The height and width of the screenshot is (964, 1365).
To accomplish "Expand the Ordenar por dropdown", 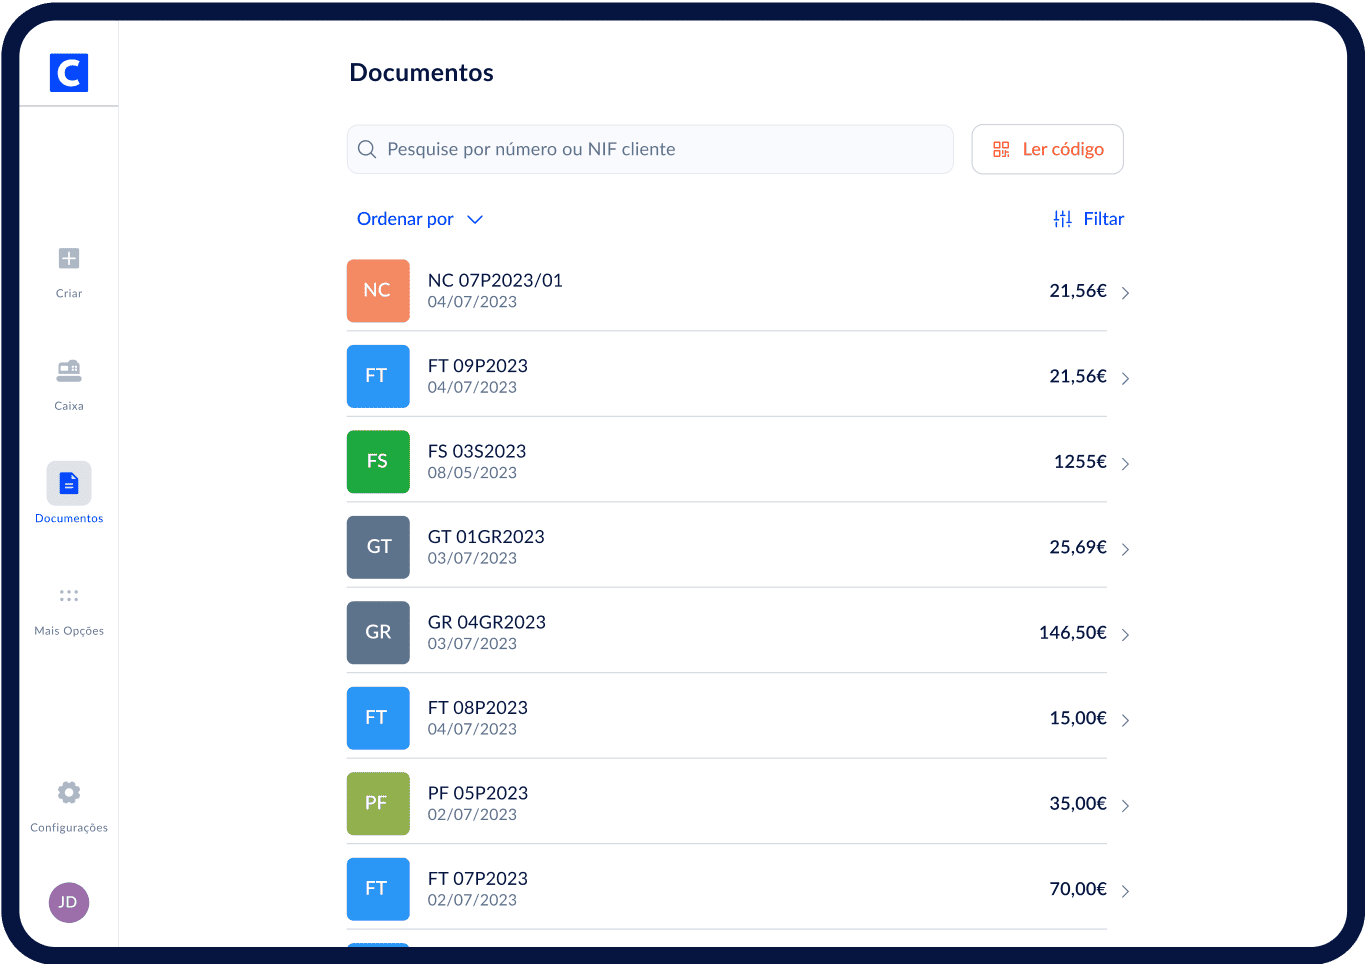I will click(x=420, y=219).
